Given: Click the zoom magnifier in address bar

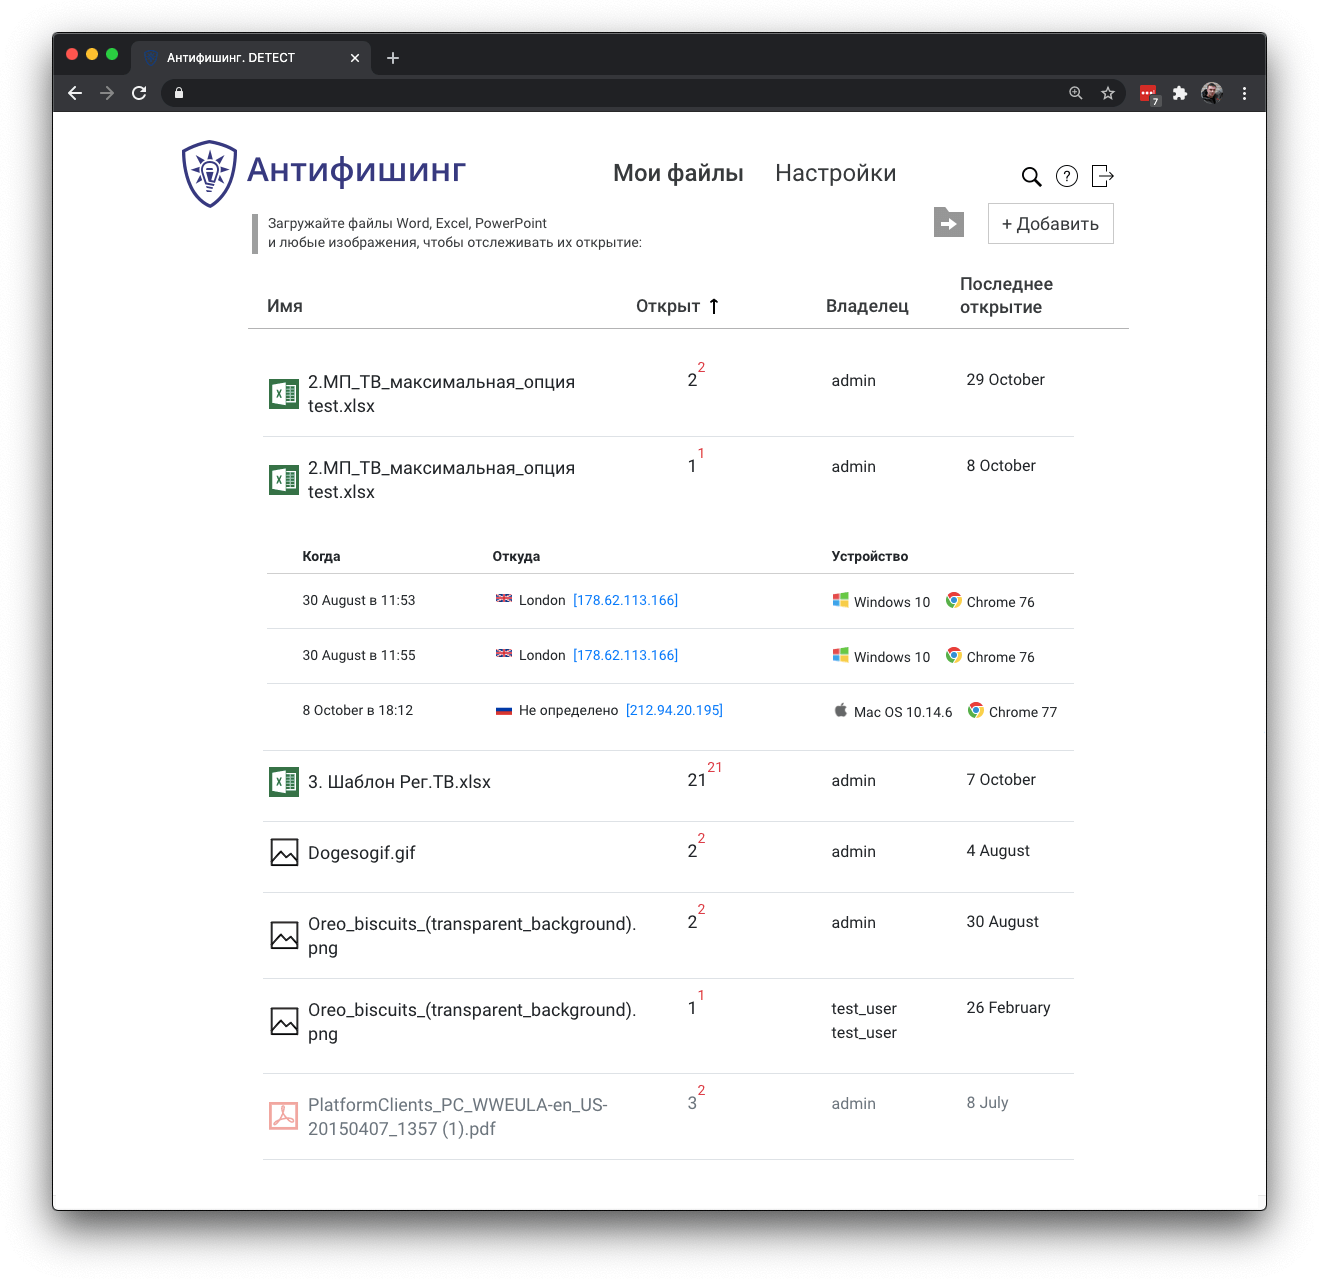Looking at the screenshot, I should (x=1076, y=93).
